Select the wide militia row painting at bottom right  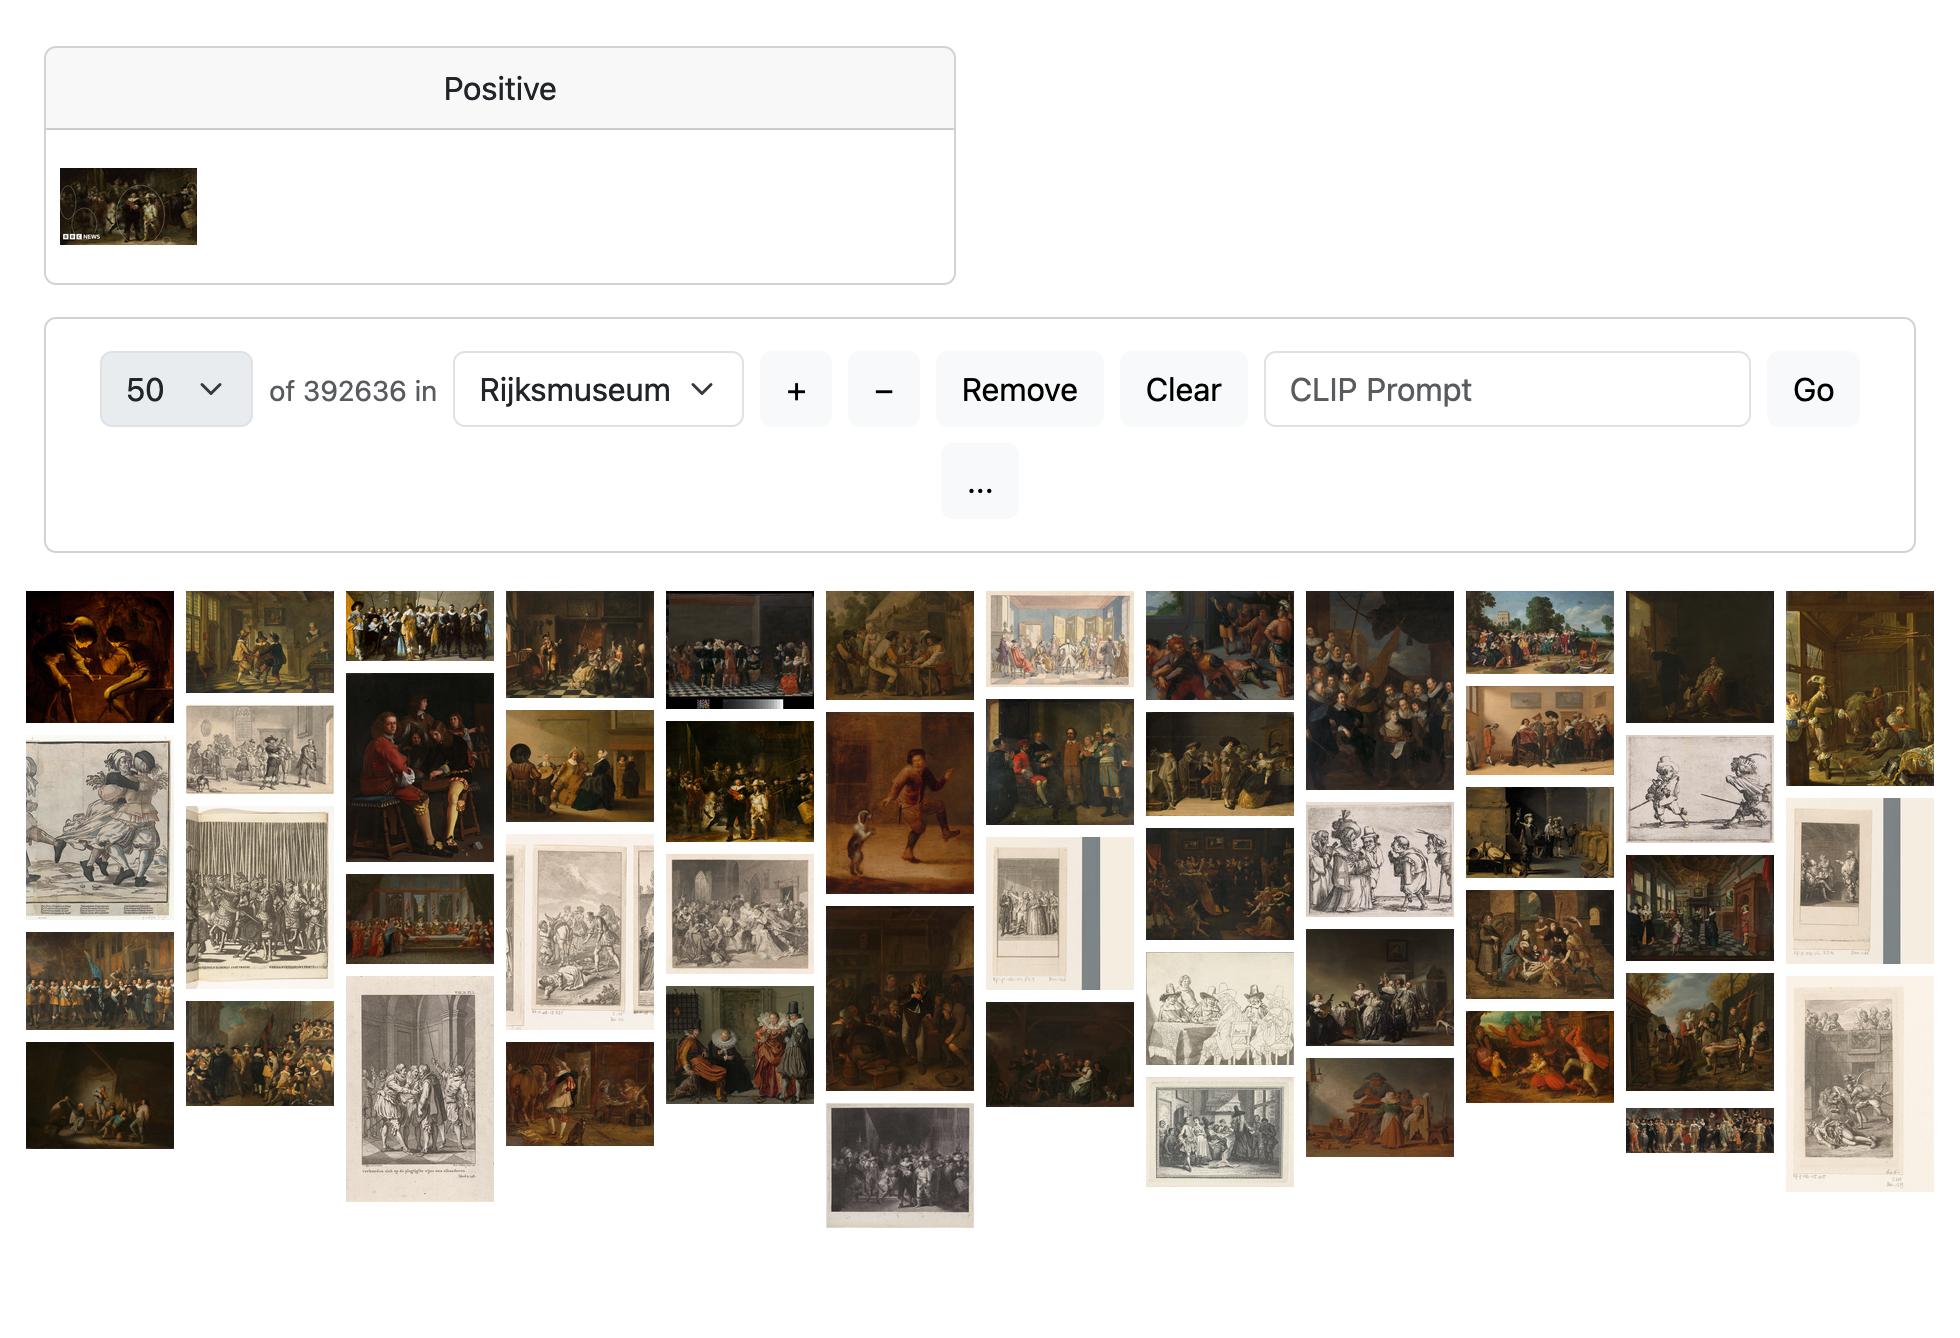[x=1700, y=1130]
